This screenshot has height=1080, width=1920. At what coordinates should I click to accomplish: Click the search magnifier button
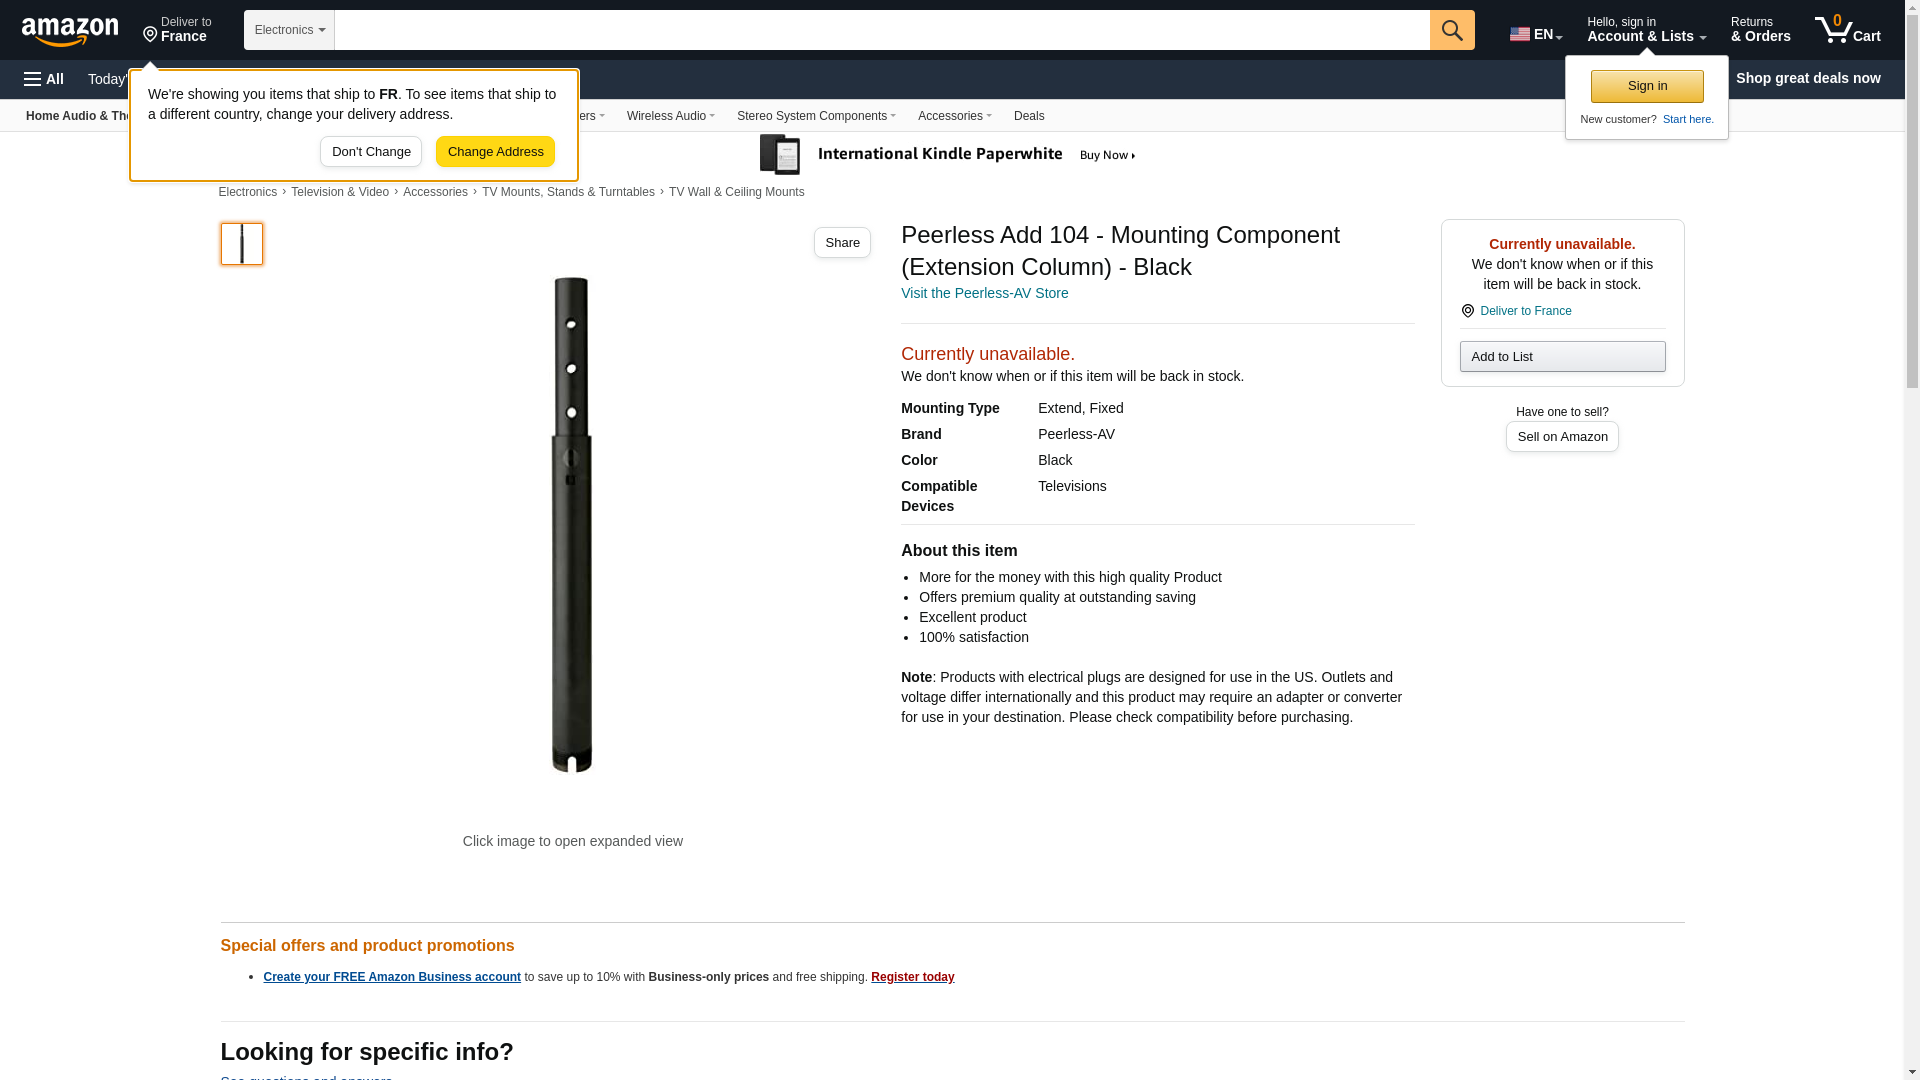pyautogui.click(x=1452, y=30)
